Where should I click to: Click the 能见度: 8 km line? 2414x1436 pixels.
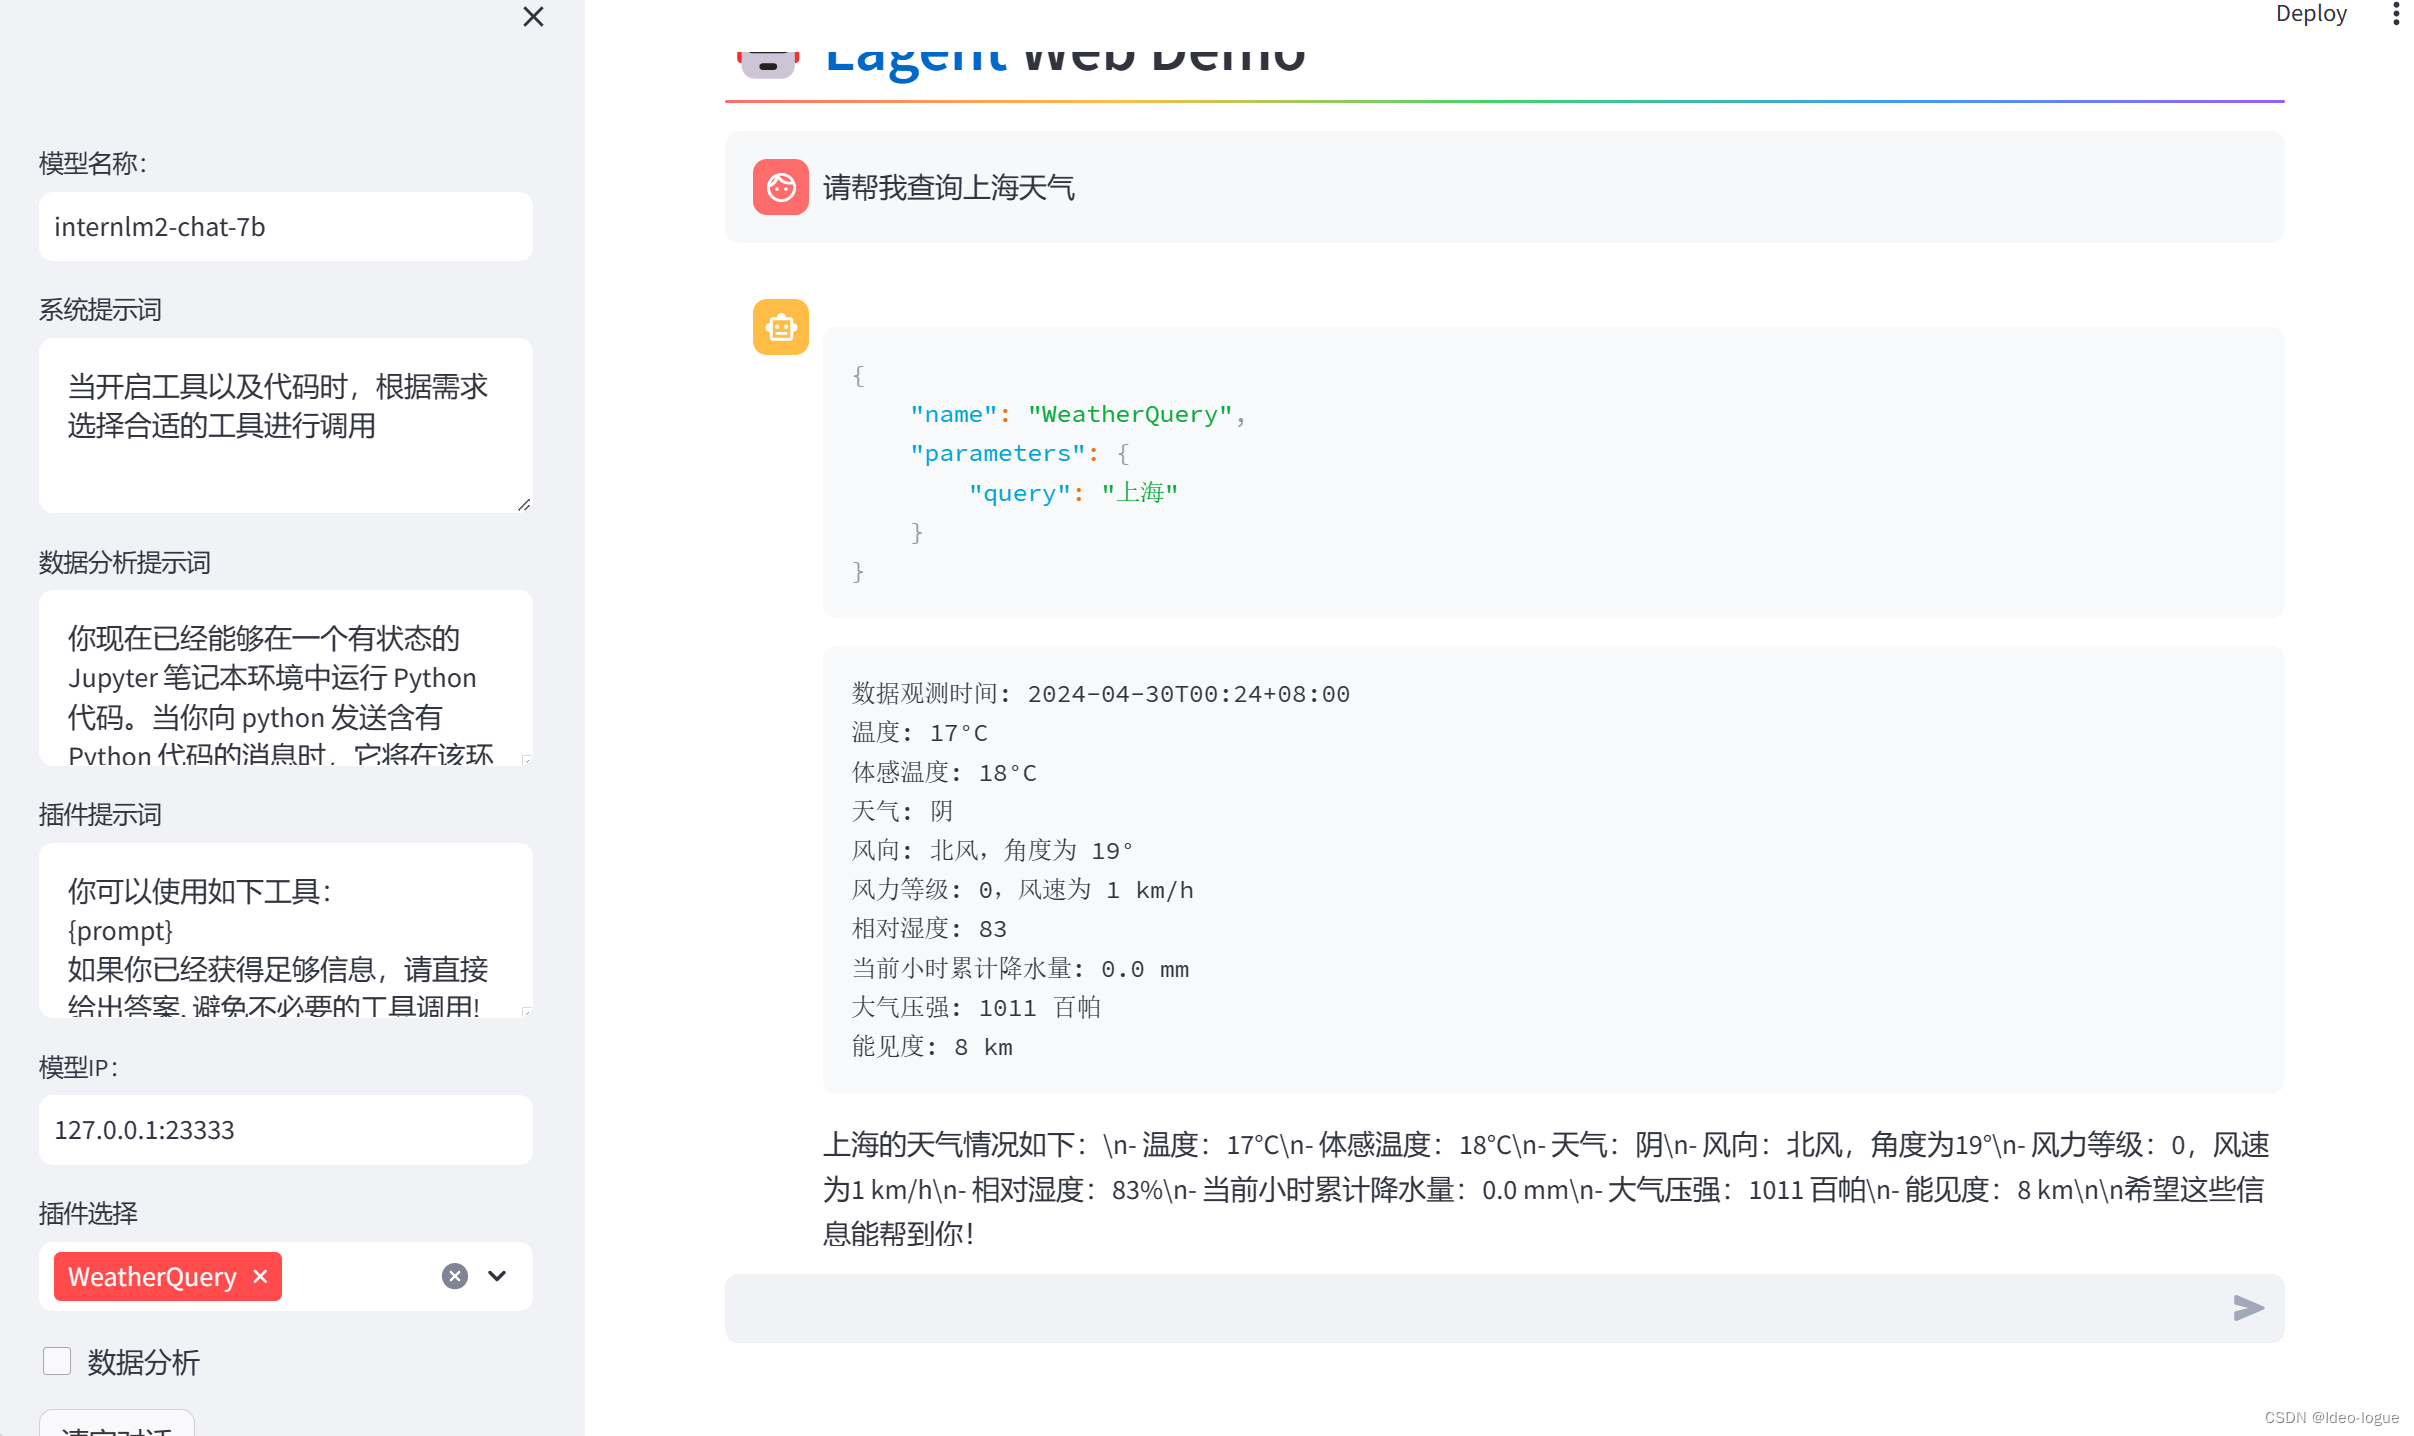[x=932, y=1047]
